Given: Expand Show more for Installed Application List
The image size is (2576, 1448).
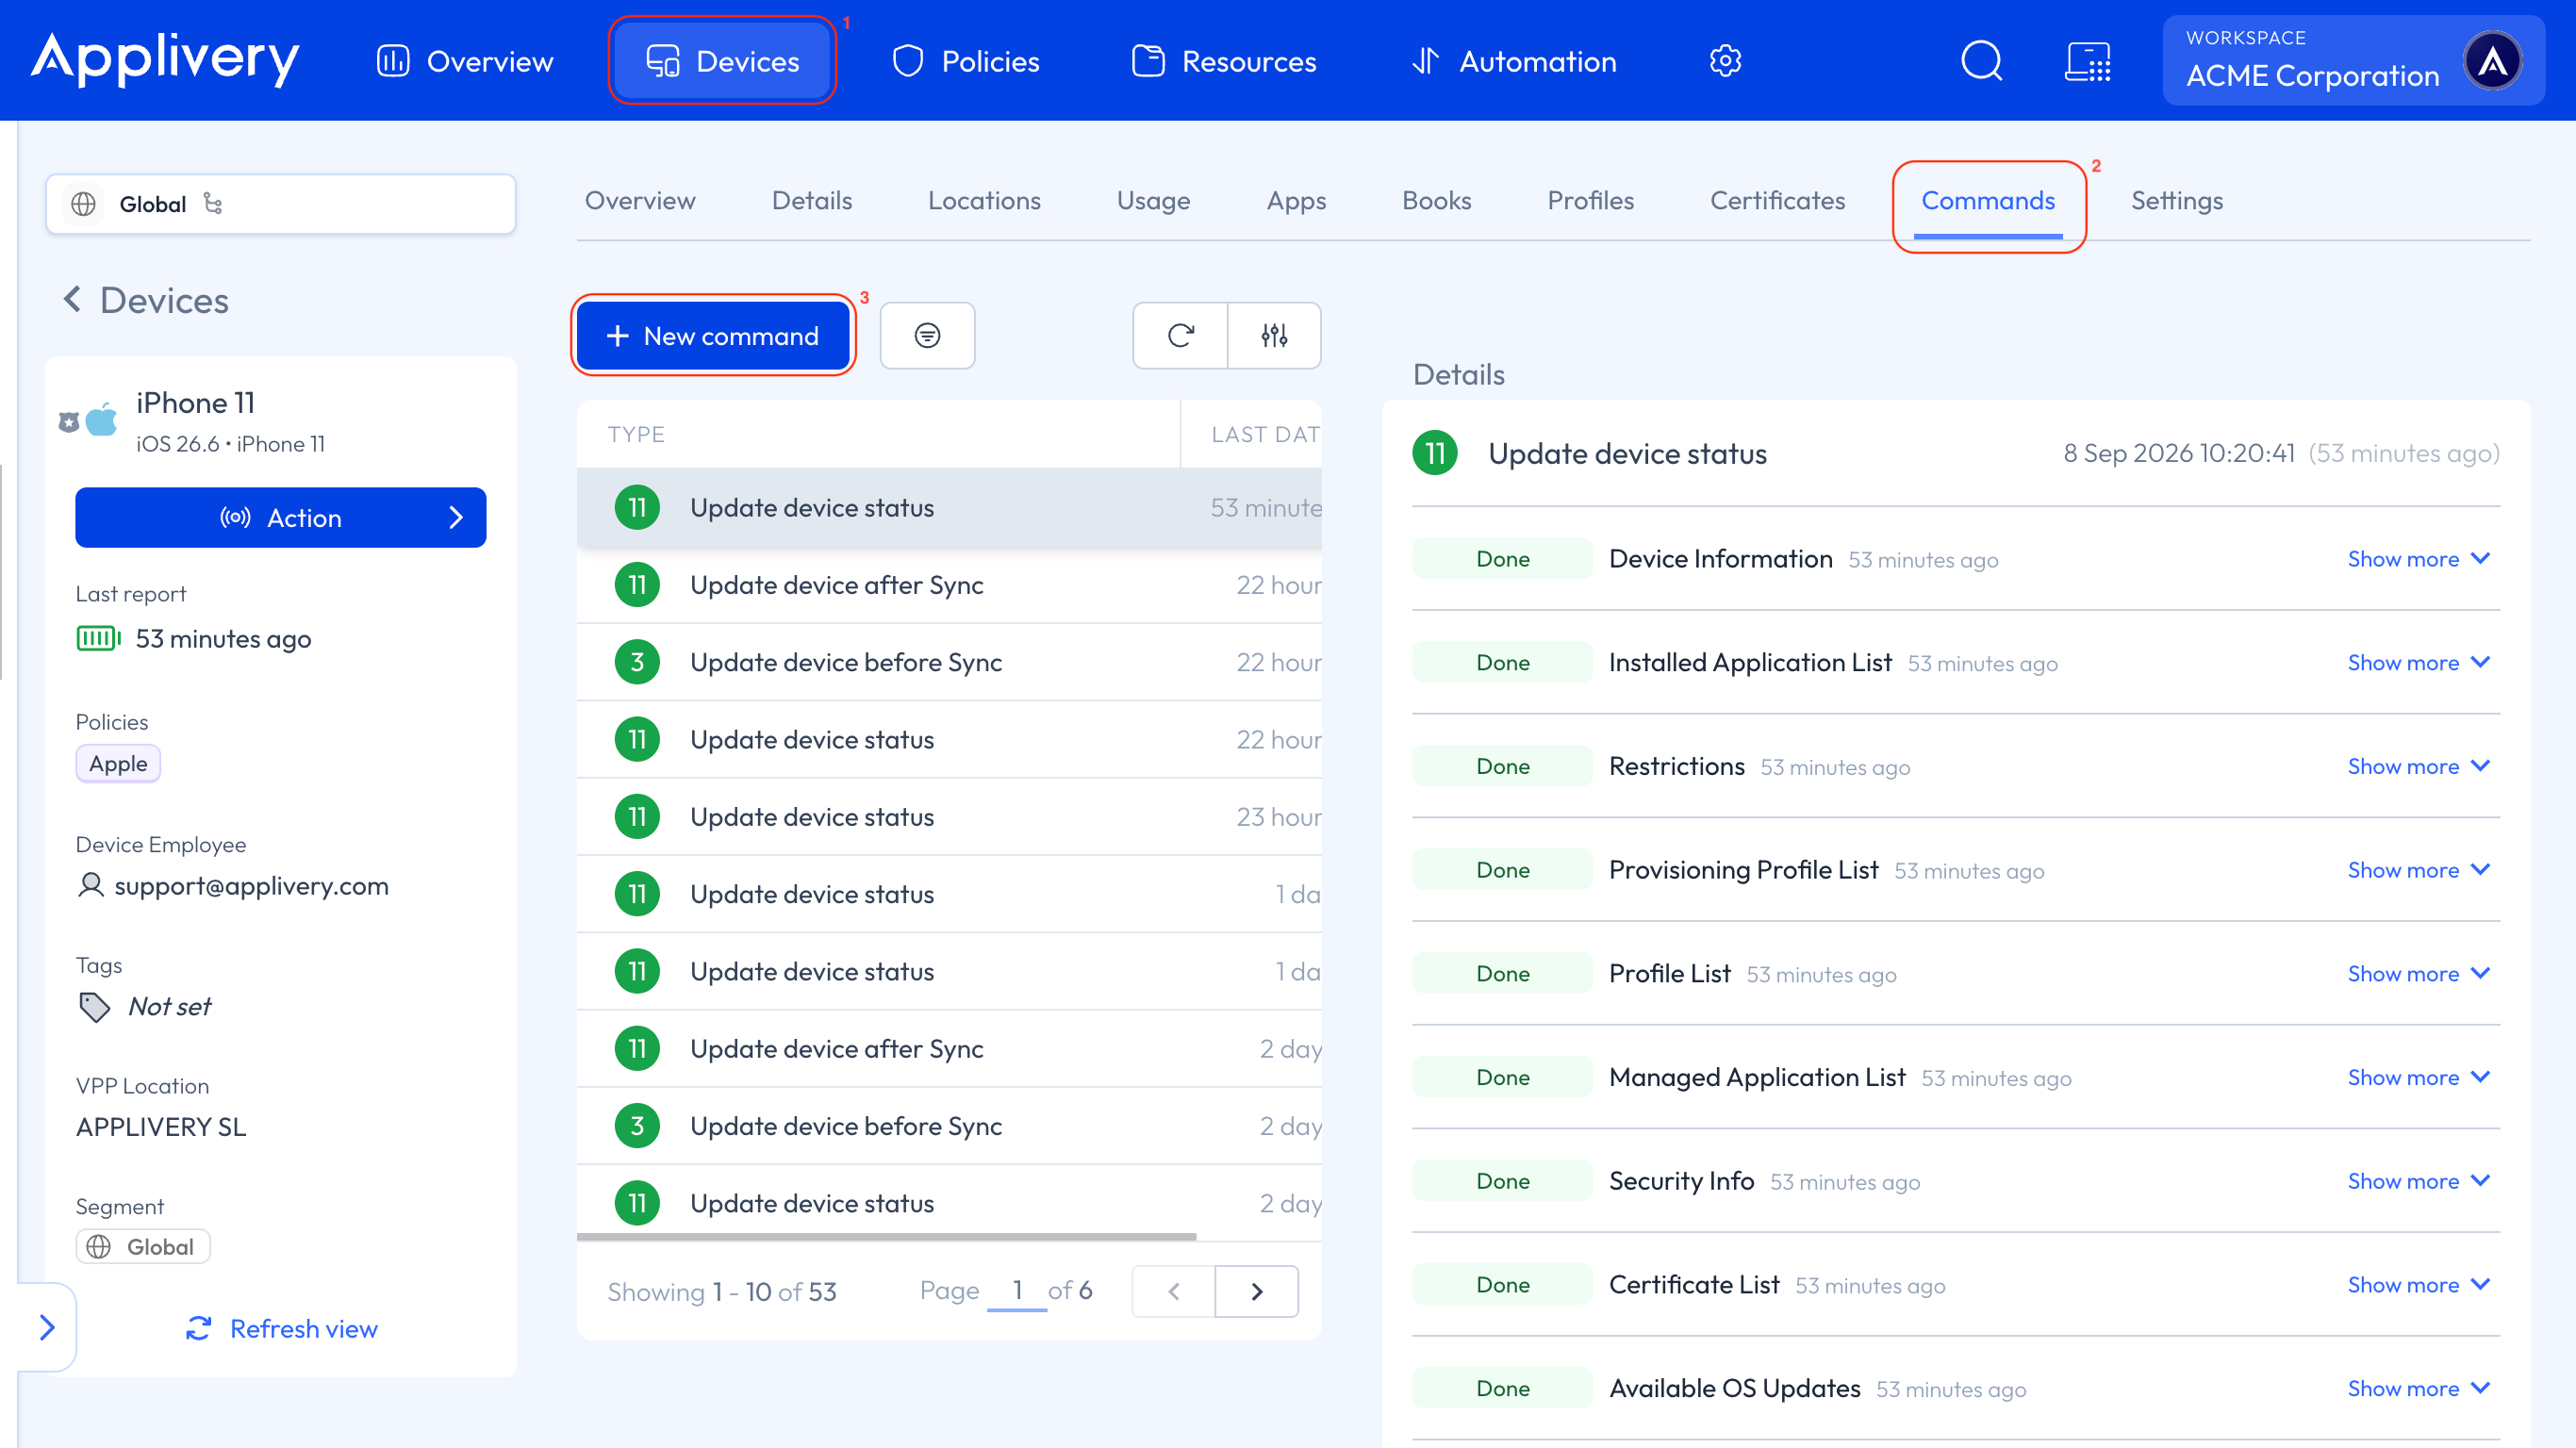Looking at the screenshot, I should click(x=2418, y=663).
